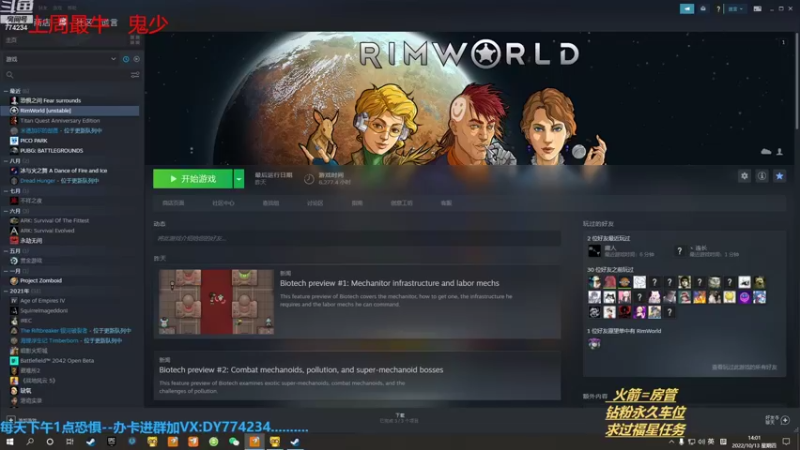Viewport: 800px width, 450px height.
Task: View all friends who play link
Action: pyautogui.click(x=744, y=367)
